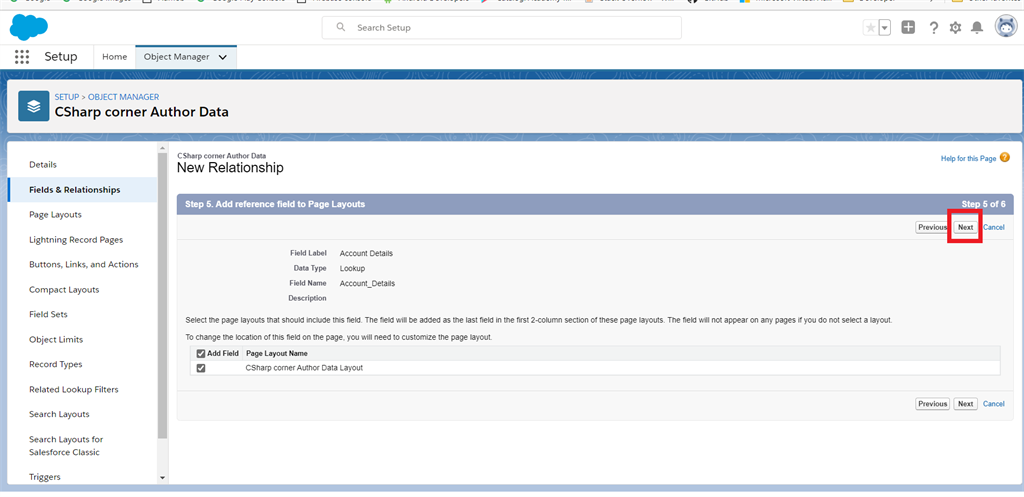
Task: Click the New Relationship heading
Action: coord(230,168)
